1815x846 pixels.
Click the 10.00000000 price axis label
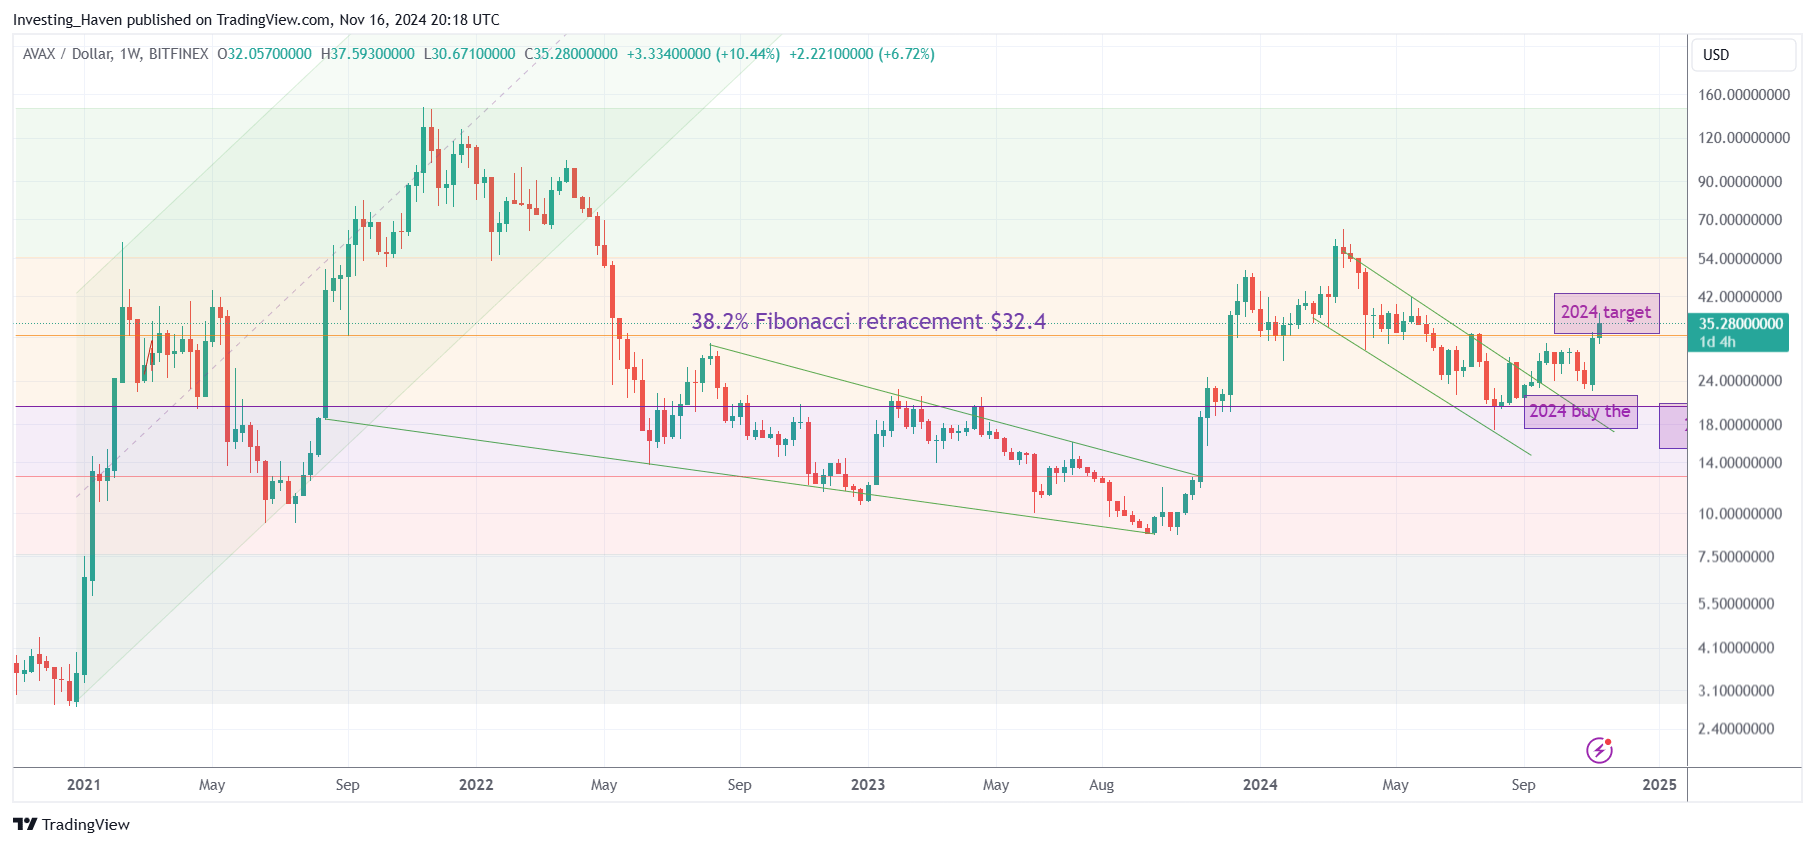(1740, 514)
